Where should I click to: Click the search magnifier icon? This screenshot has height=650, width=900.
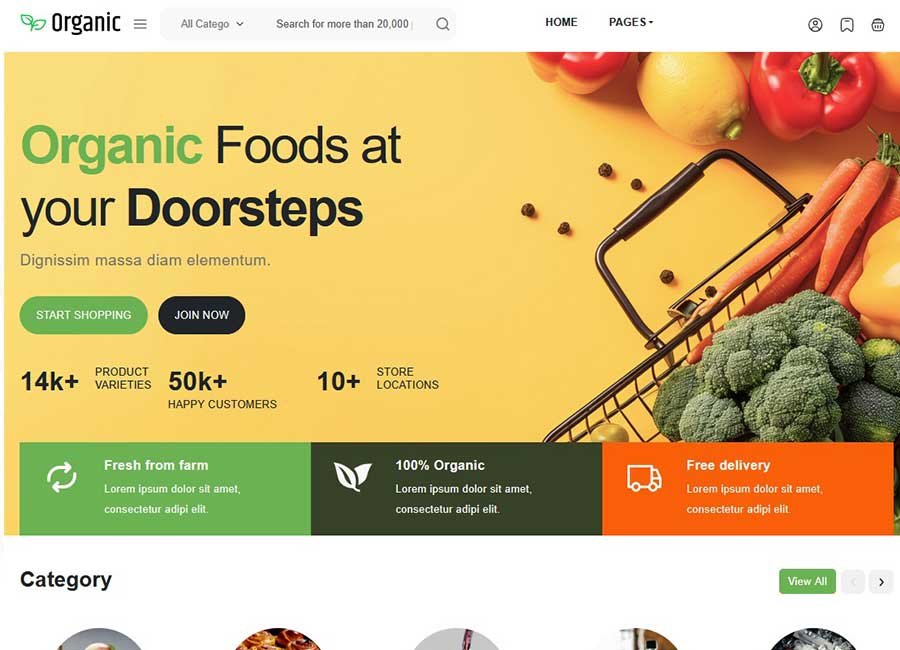click(442, 24)
